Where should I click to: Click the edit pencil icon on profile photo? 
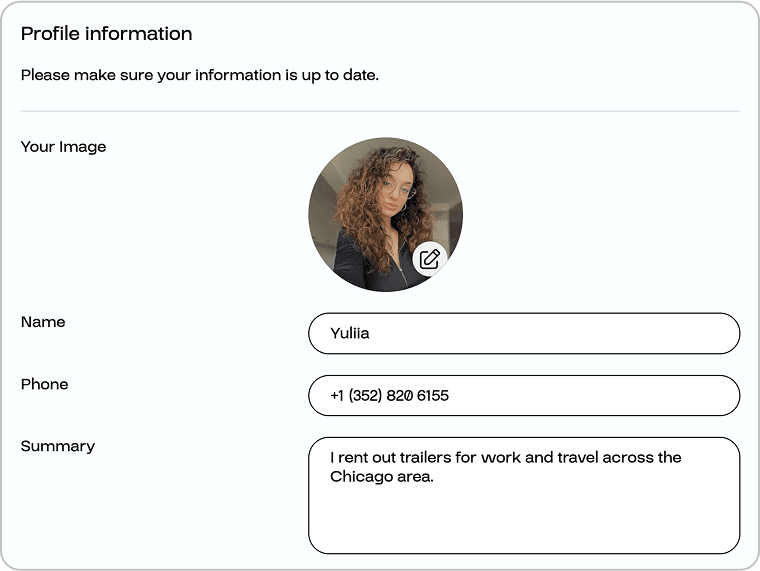[x=429, y=259]
